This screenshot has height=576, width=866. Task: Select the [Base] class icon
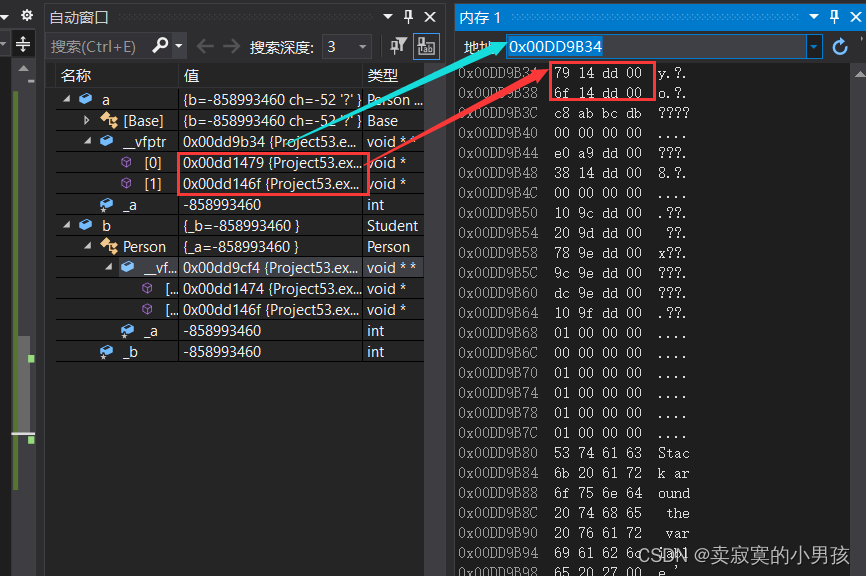coord(109,120)
